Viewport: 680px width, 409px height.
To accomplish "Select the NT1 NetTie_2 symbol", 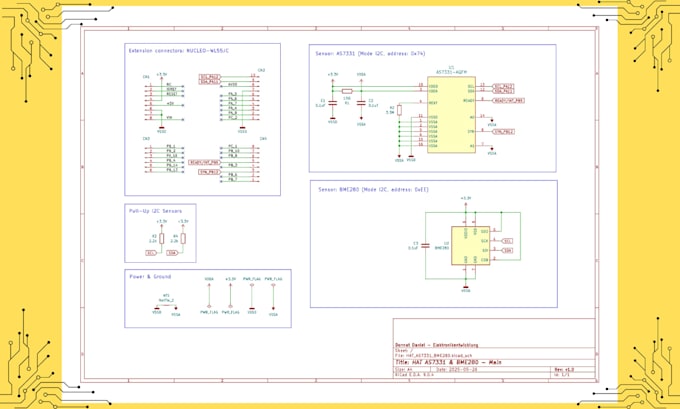I will tap(167, 307).
